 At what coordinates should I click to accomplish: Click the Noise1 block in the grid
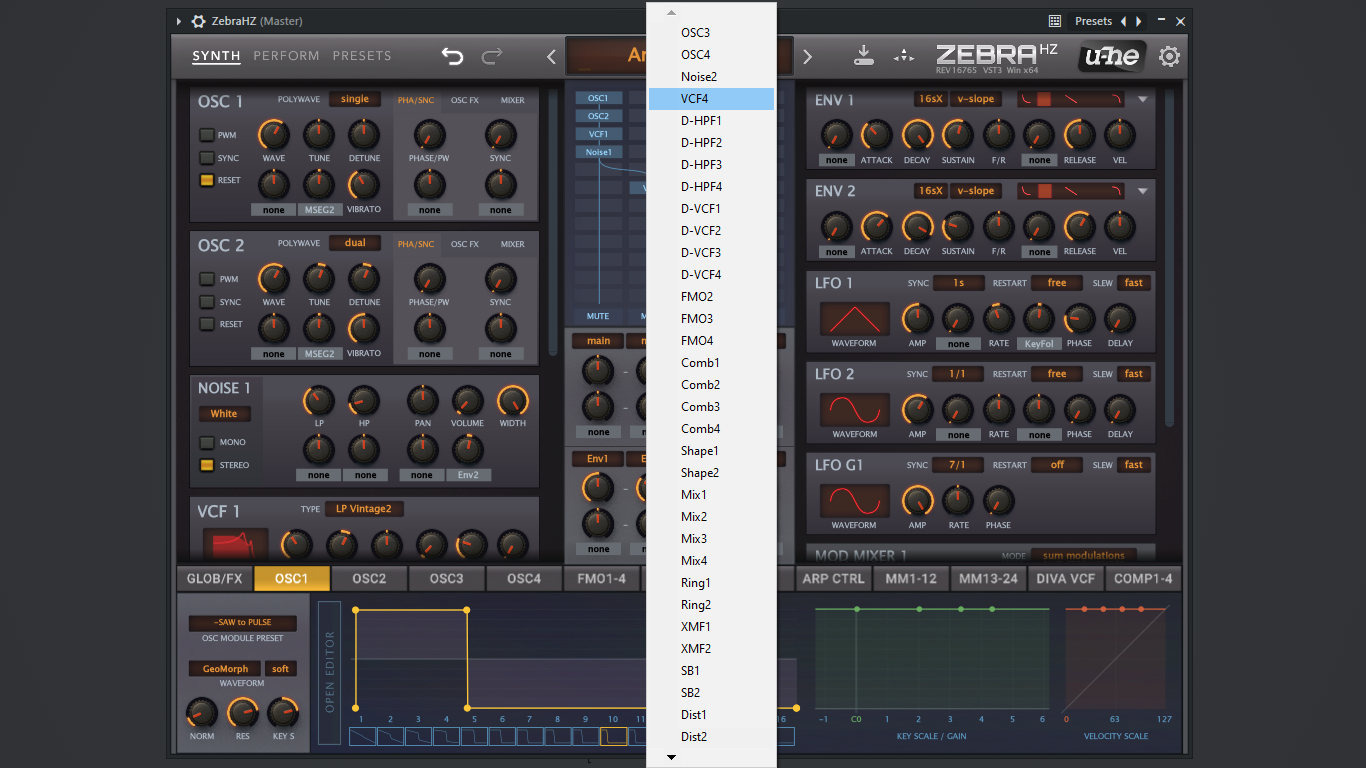click(598, 152)
